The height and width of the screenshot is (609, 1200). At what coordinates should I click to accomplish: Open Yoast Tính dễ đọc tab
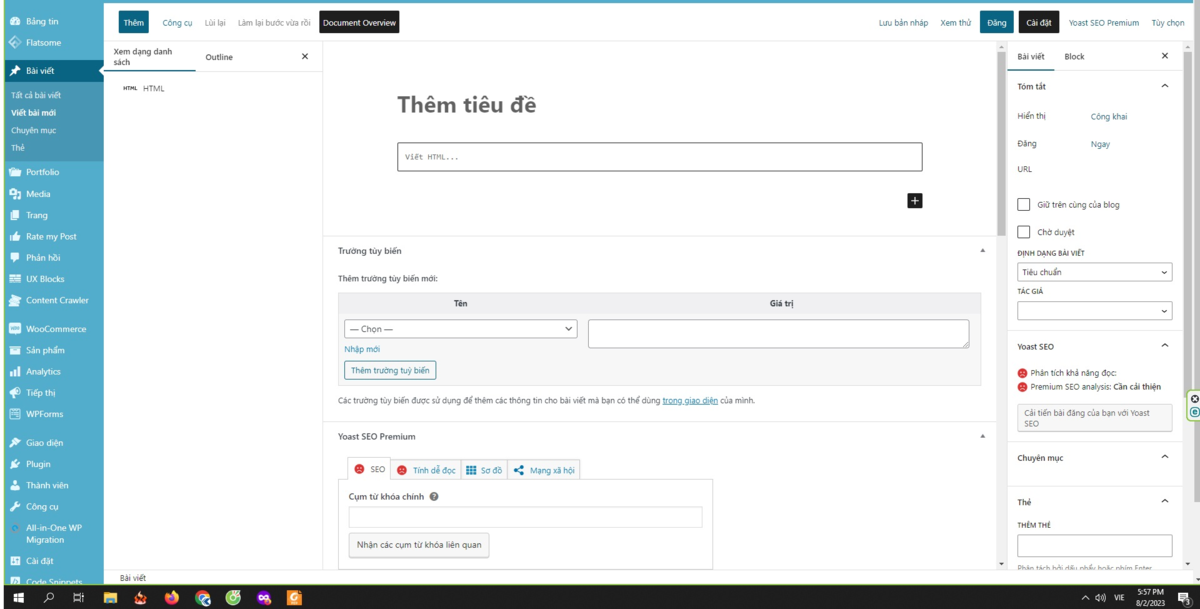[426, 469]
